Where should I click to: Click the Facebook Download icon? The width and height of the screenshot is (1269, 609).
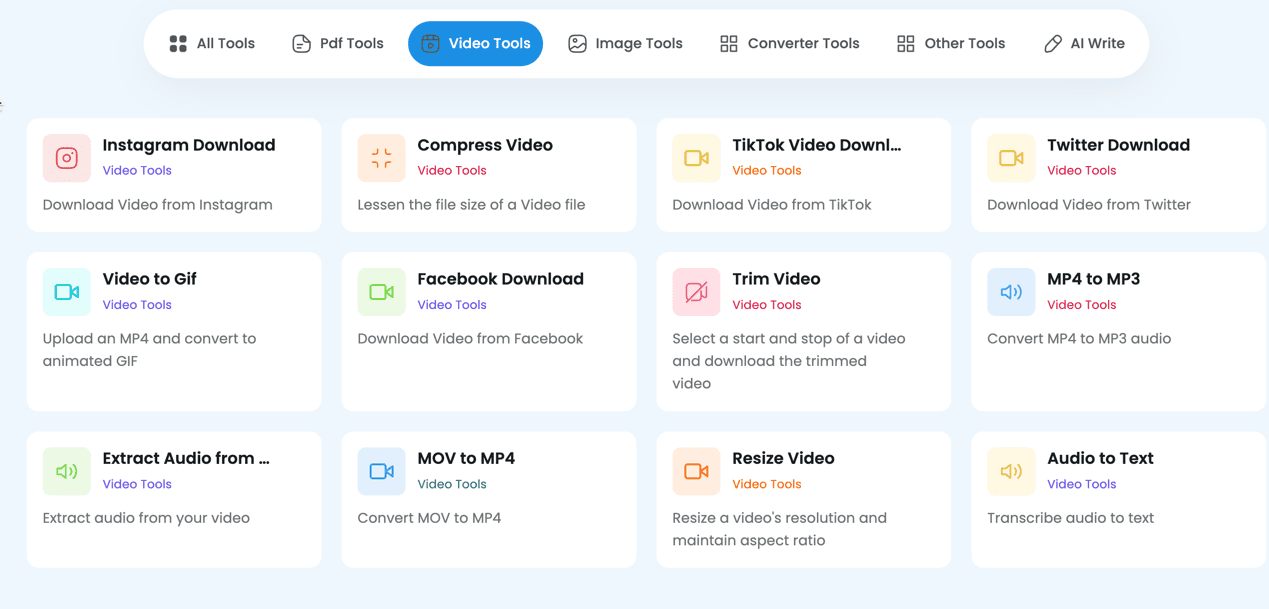[381, 291]
